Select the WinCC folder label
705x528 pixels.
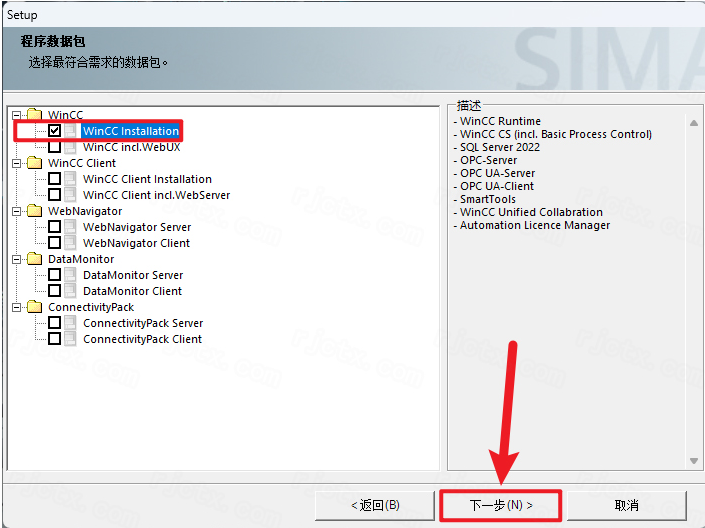(x=66, y=115)
